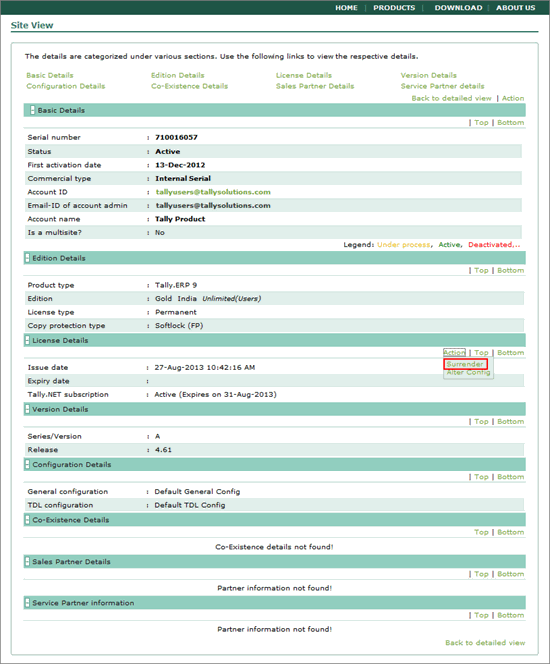Click Action link beside Back to detailed view
Viewport: 550px width, 664px height.
pyautogui.click(x=513, y=98)
